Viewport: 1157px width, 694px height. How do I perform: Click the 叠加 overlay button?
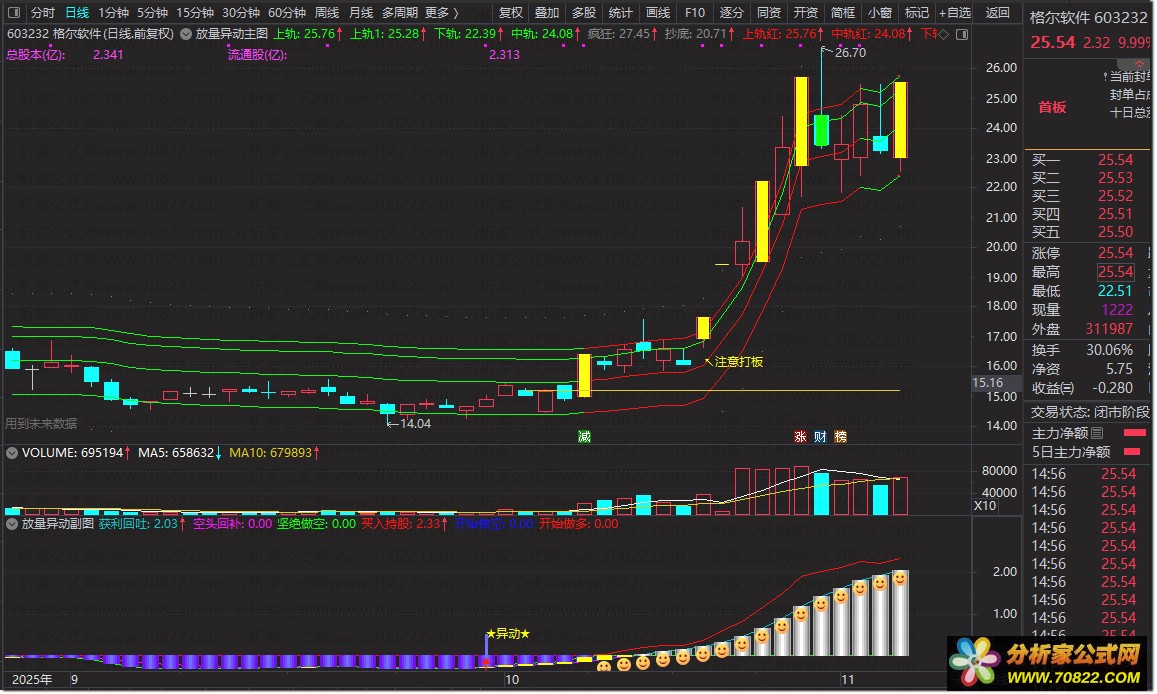tap(547, 13)
